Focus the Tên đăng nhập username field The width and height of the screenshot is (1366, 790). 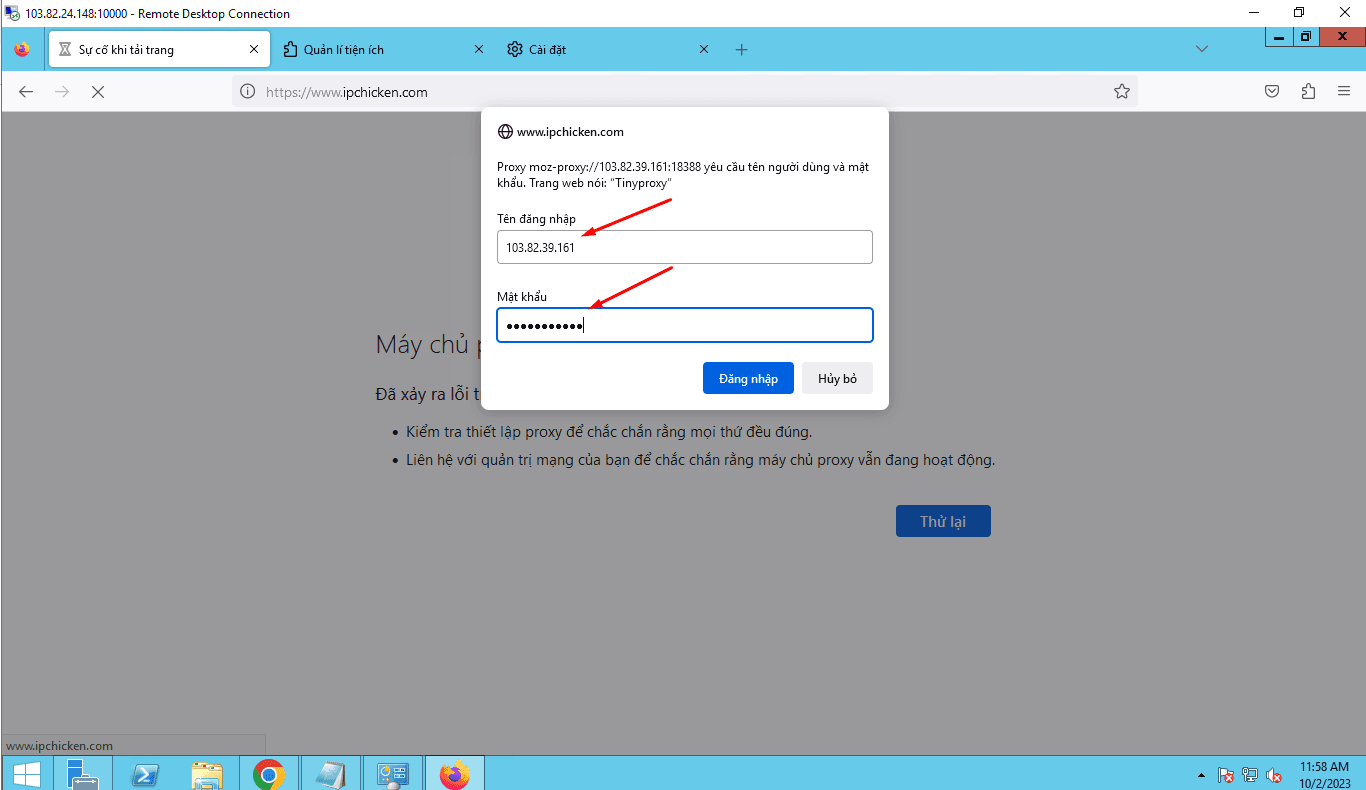685,247
